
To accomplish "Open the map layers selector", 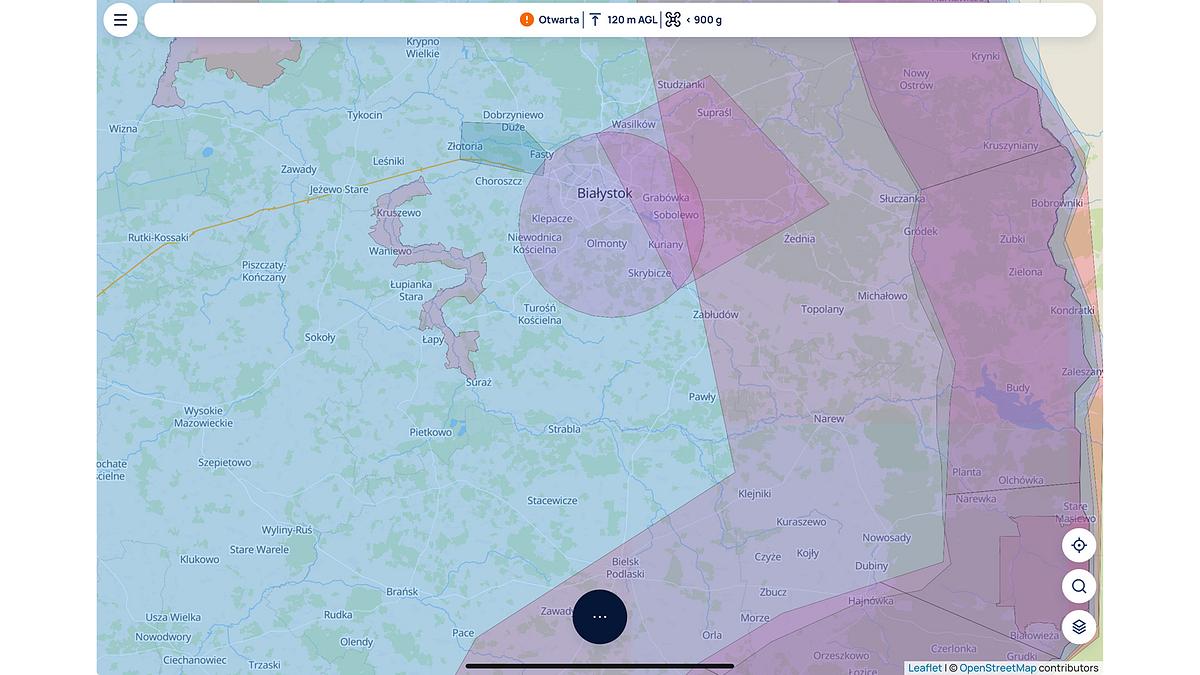I will pos(1079,627).
